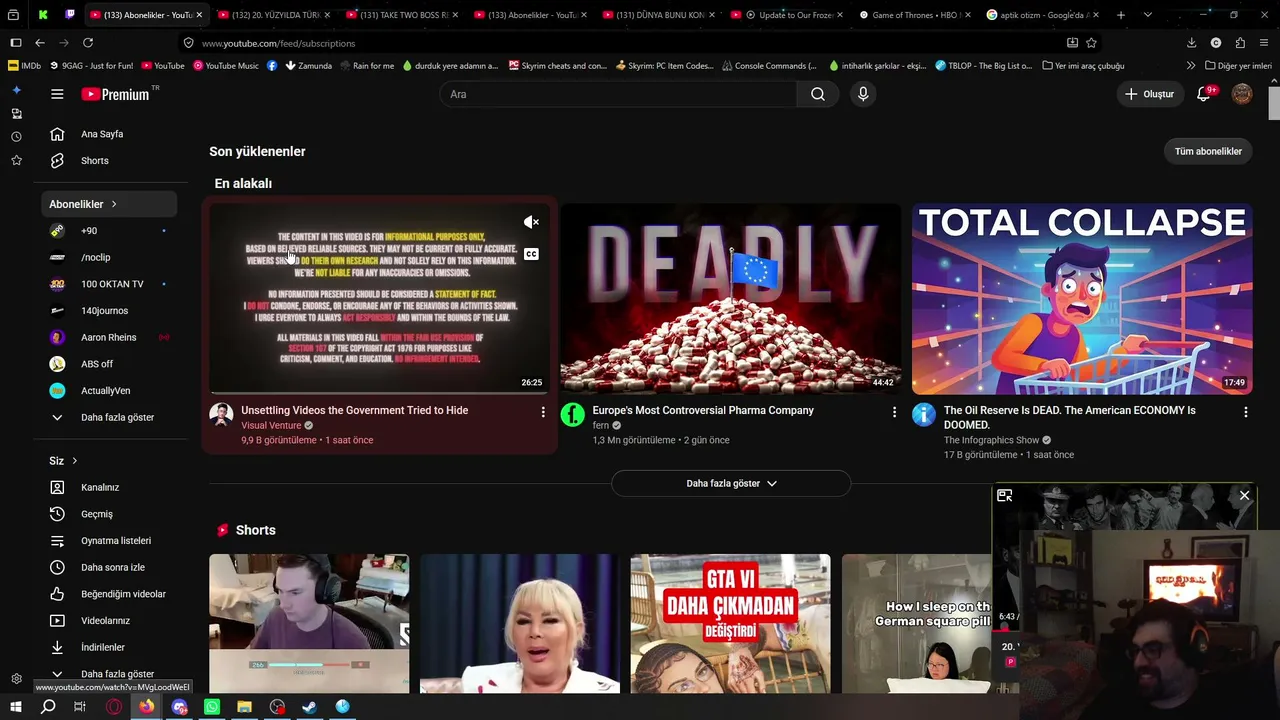Viewport: 1280px width, 720px height.
Task: Open the browser downloads panel
Action: pos(1191,43)
